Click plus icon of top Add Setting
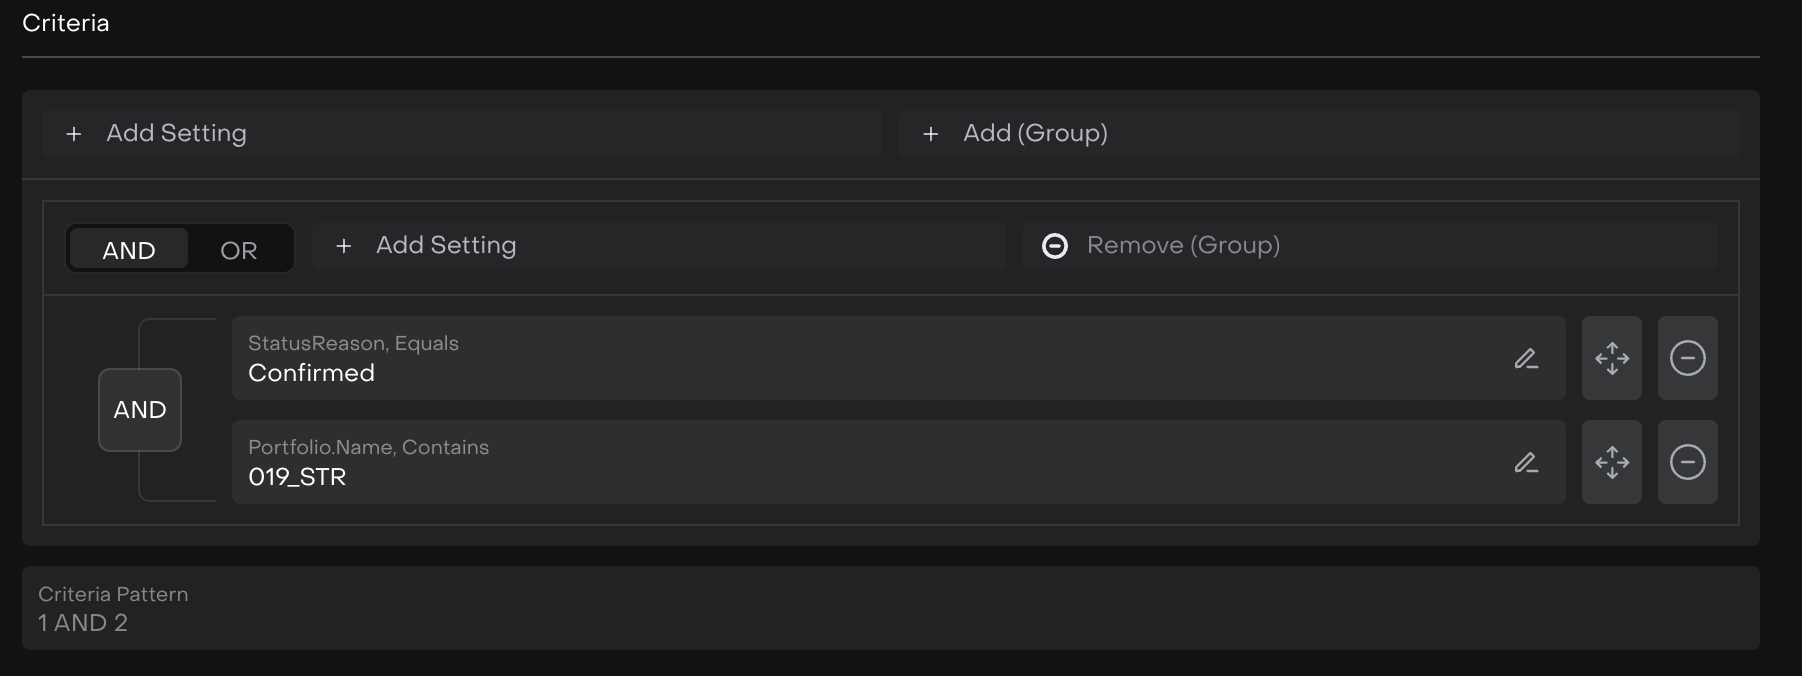Screen dimensions: 1802x676 [74, 134]
